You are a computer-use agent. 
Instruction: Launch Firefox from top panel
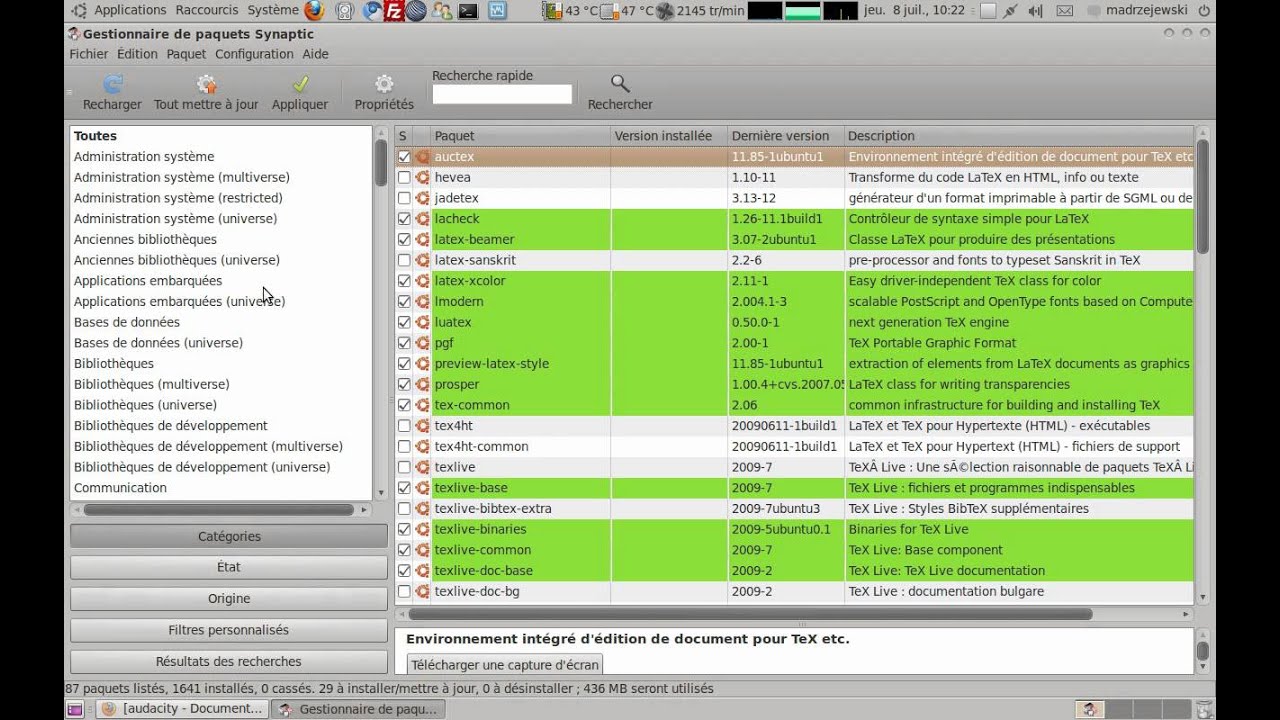pos(315,11)
